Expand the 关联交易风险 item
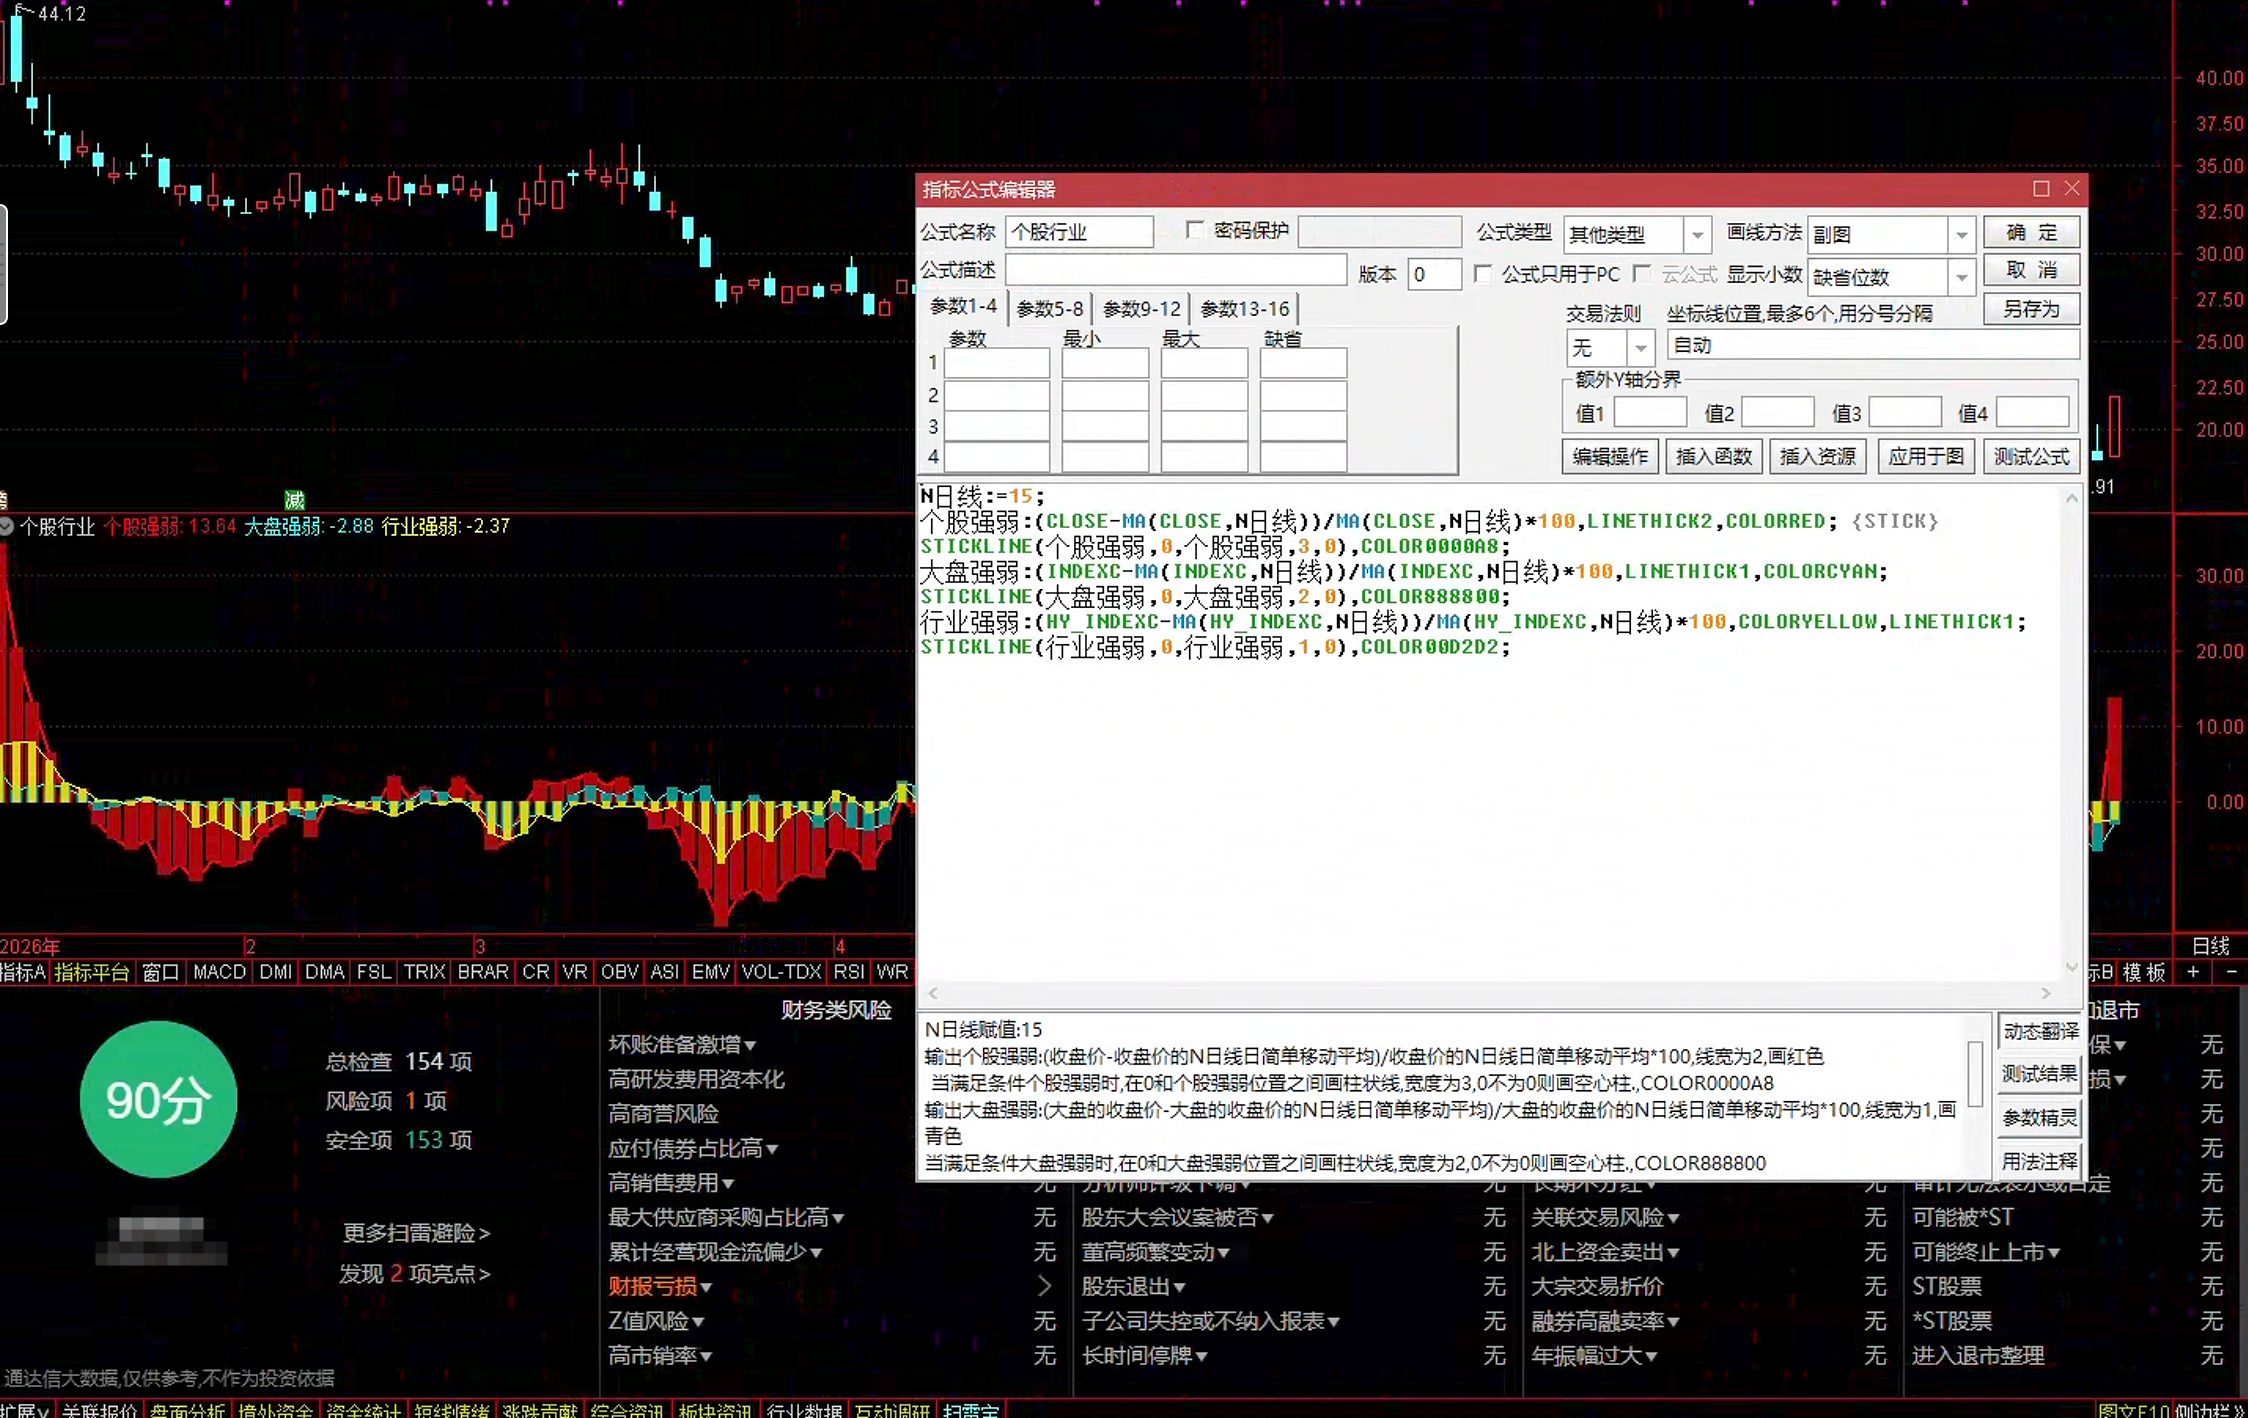The height and width of the screenshot is (1418, 2248). click(1605, 1218)
